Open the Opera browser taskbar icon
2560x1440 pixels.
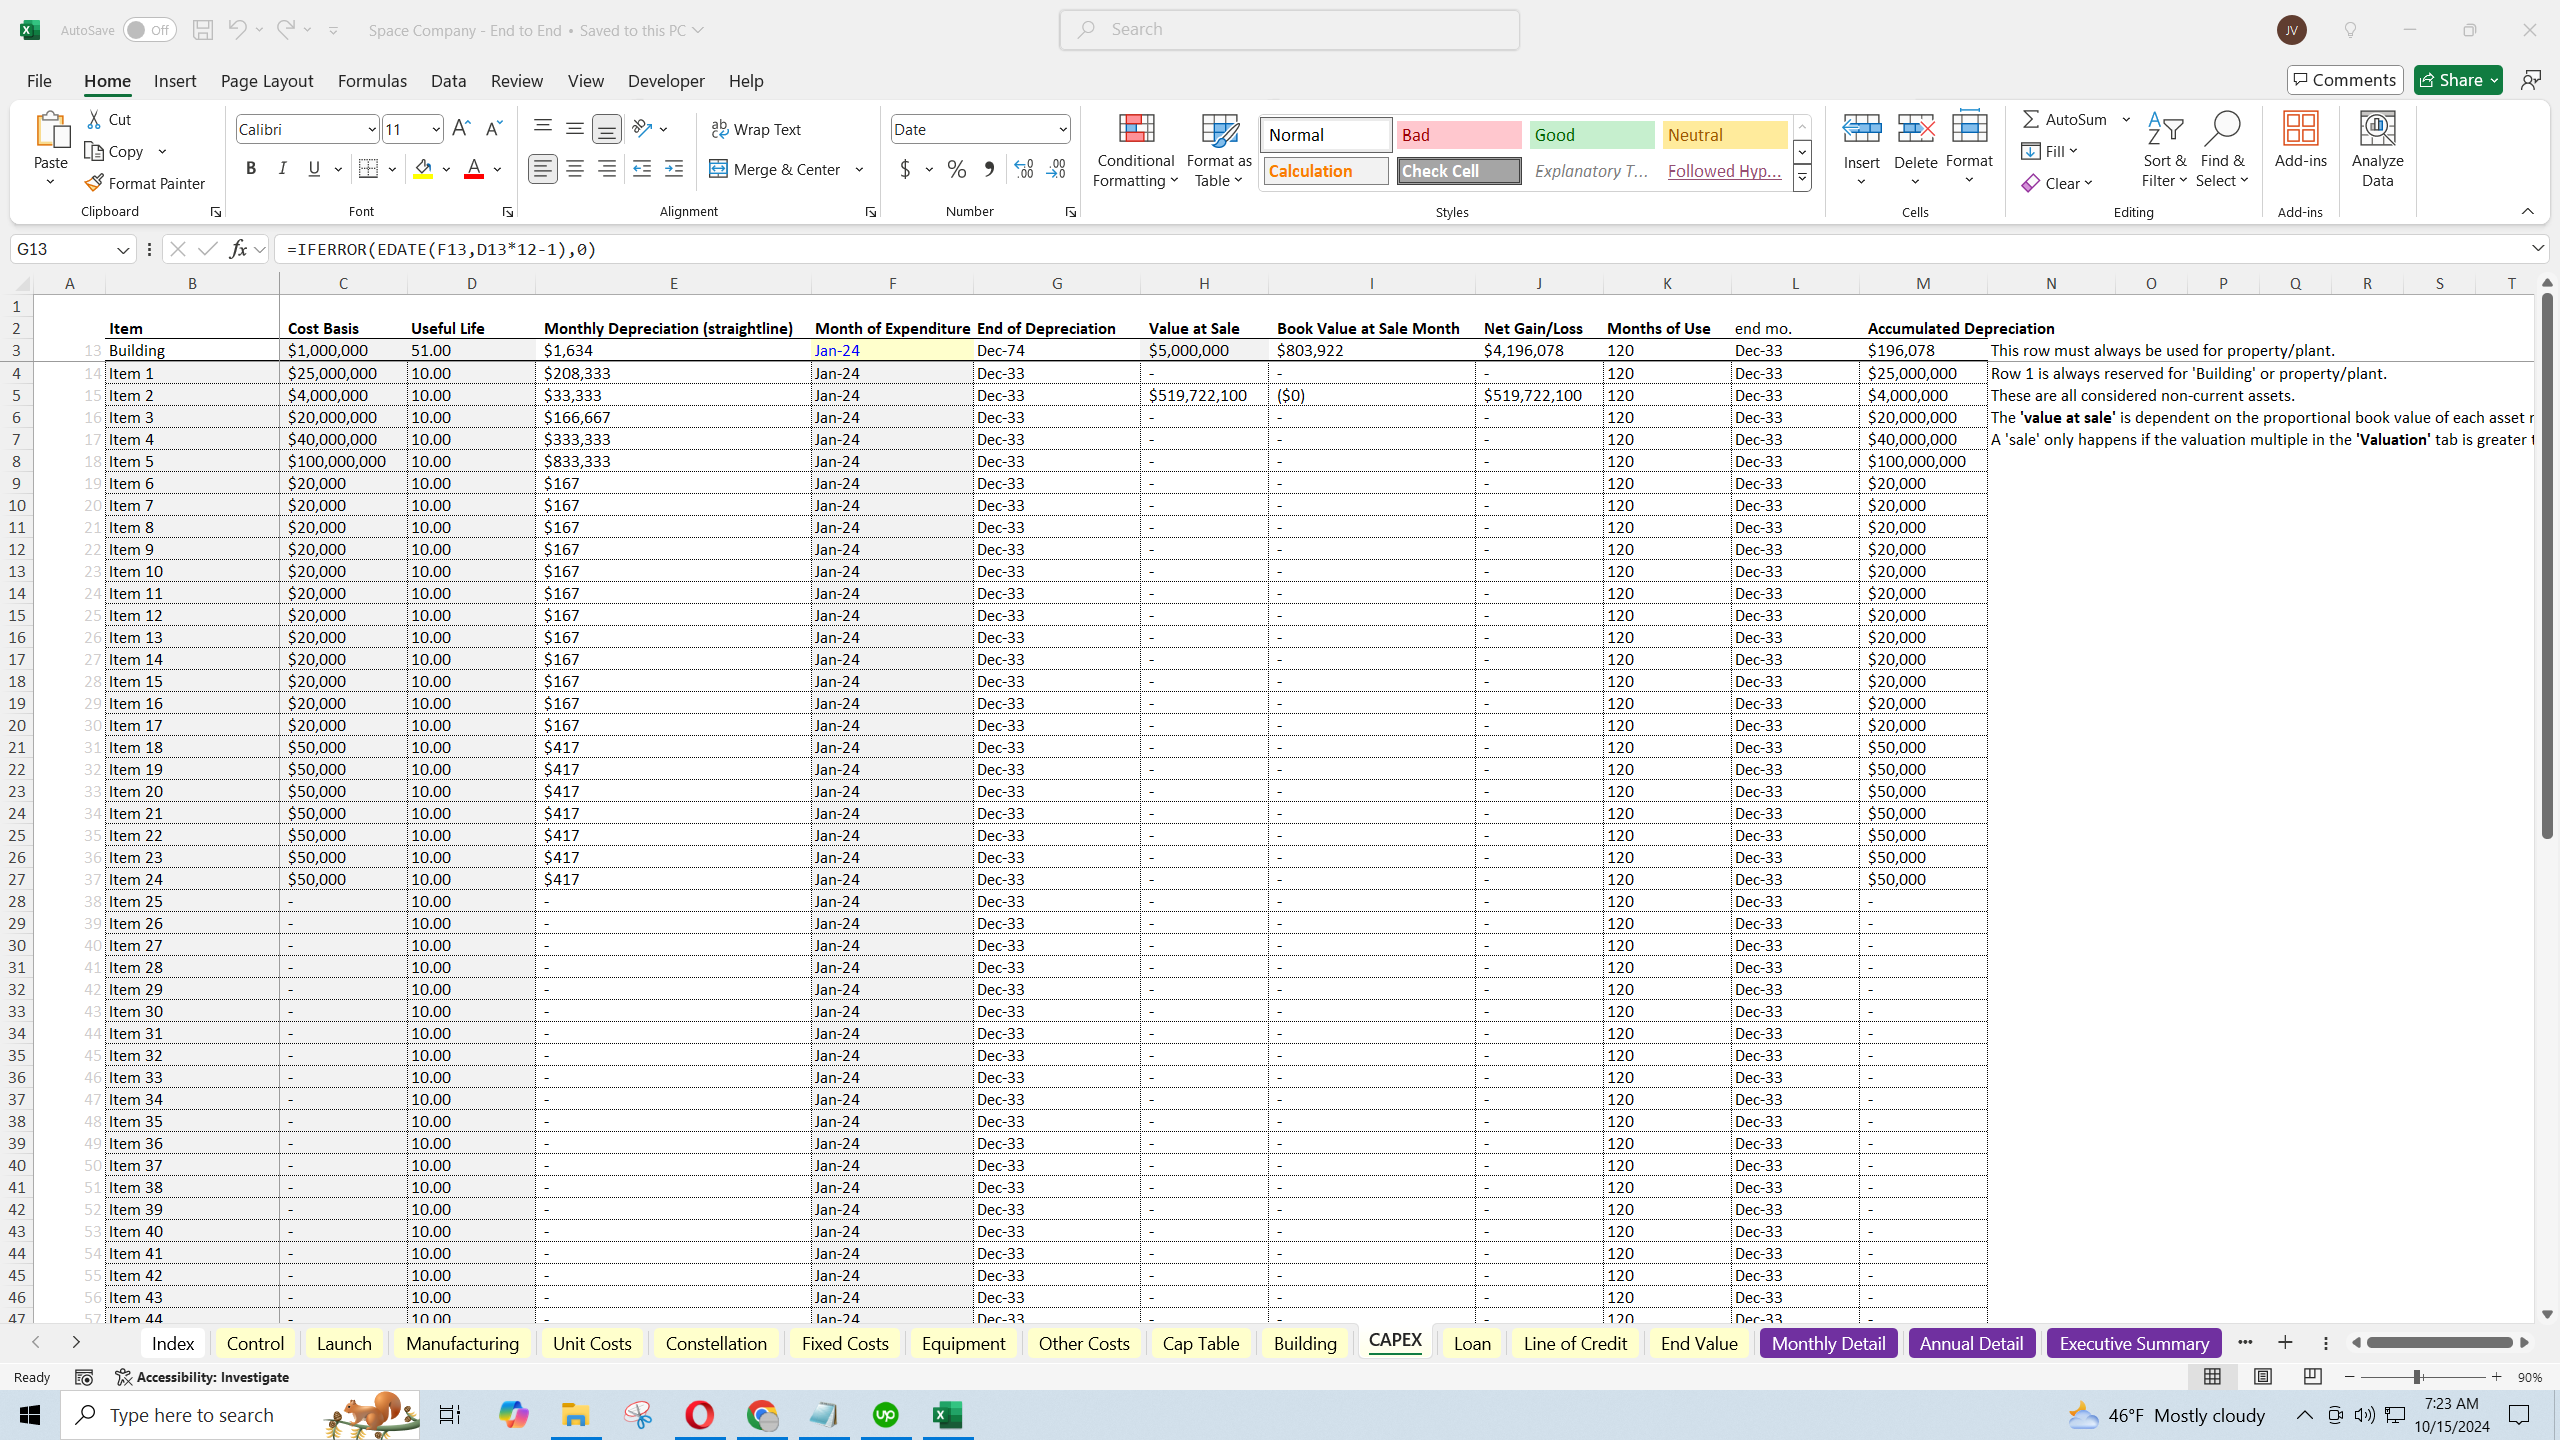click(x=700, y=1415)
